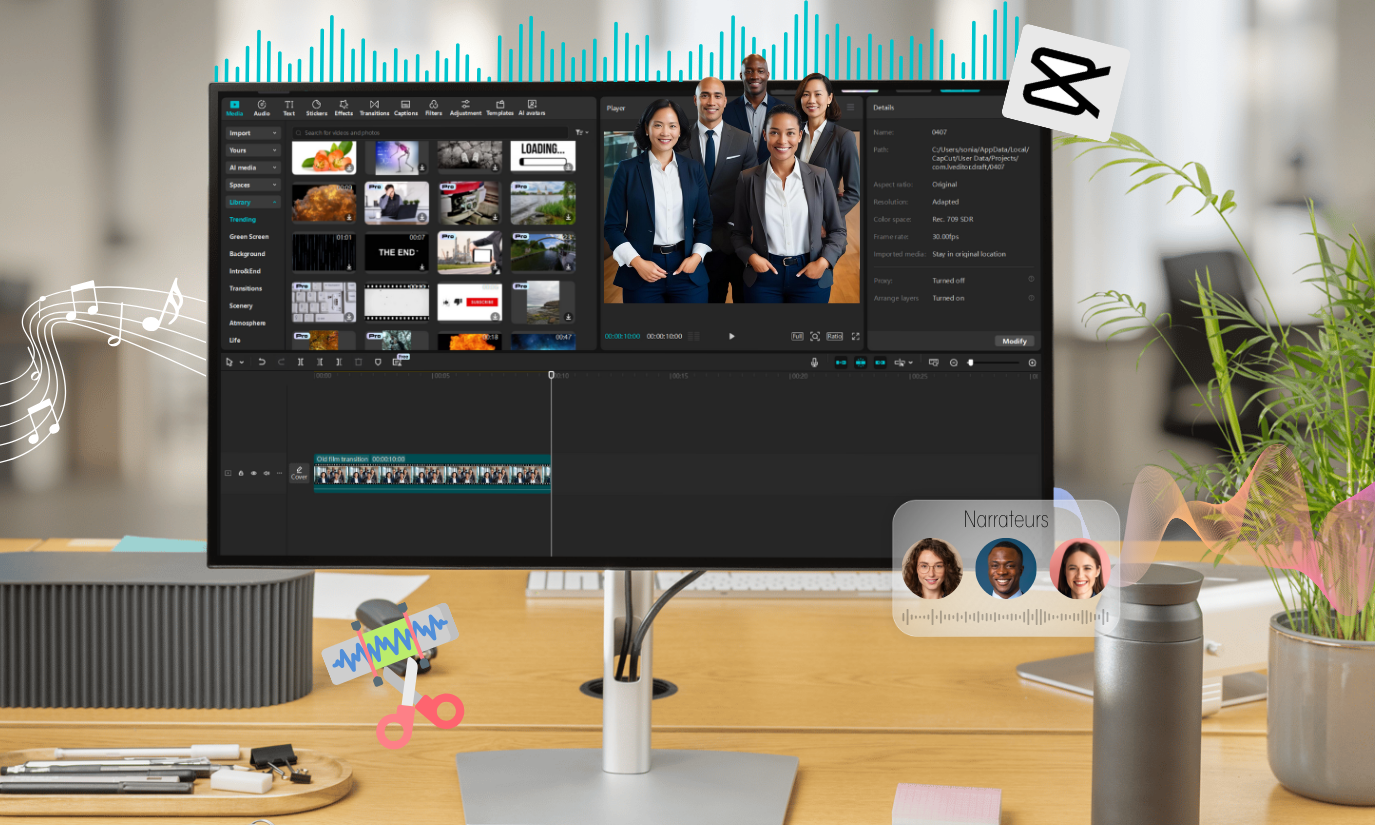Click the undo arrow in timeline toolbar

click(262, 362)
